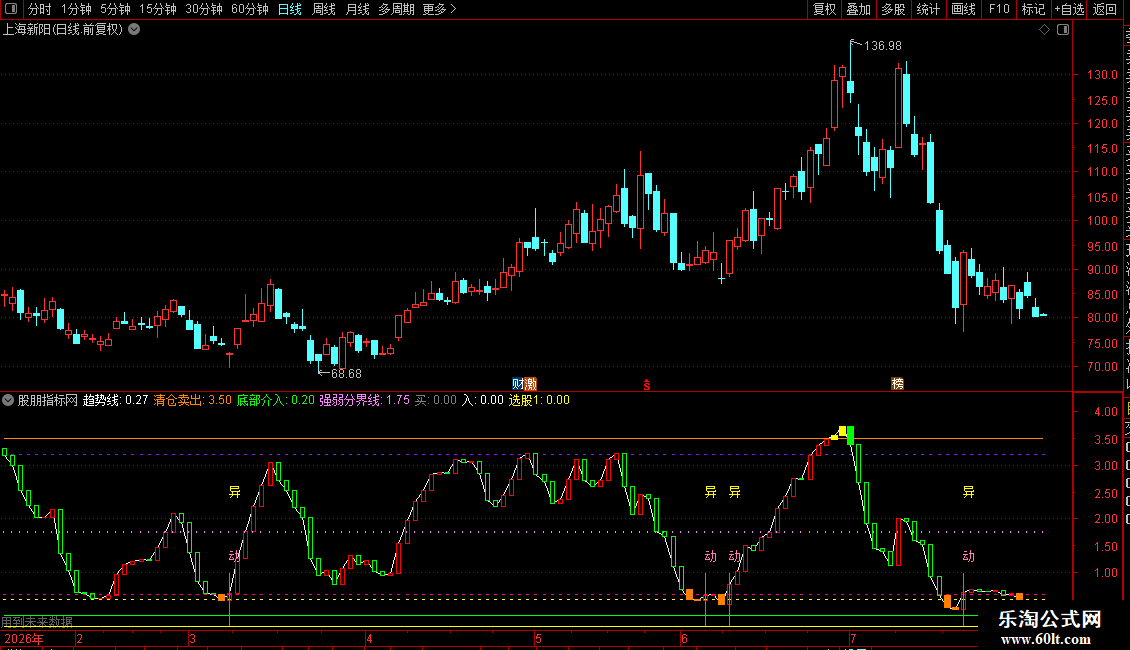
Task: Click the 3.50 indicator axis label
Action: point(1105,440)
